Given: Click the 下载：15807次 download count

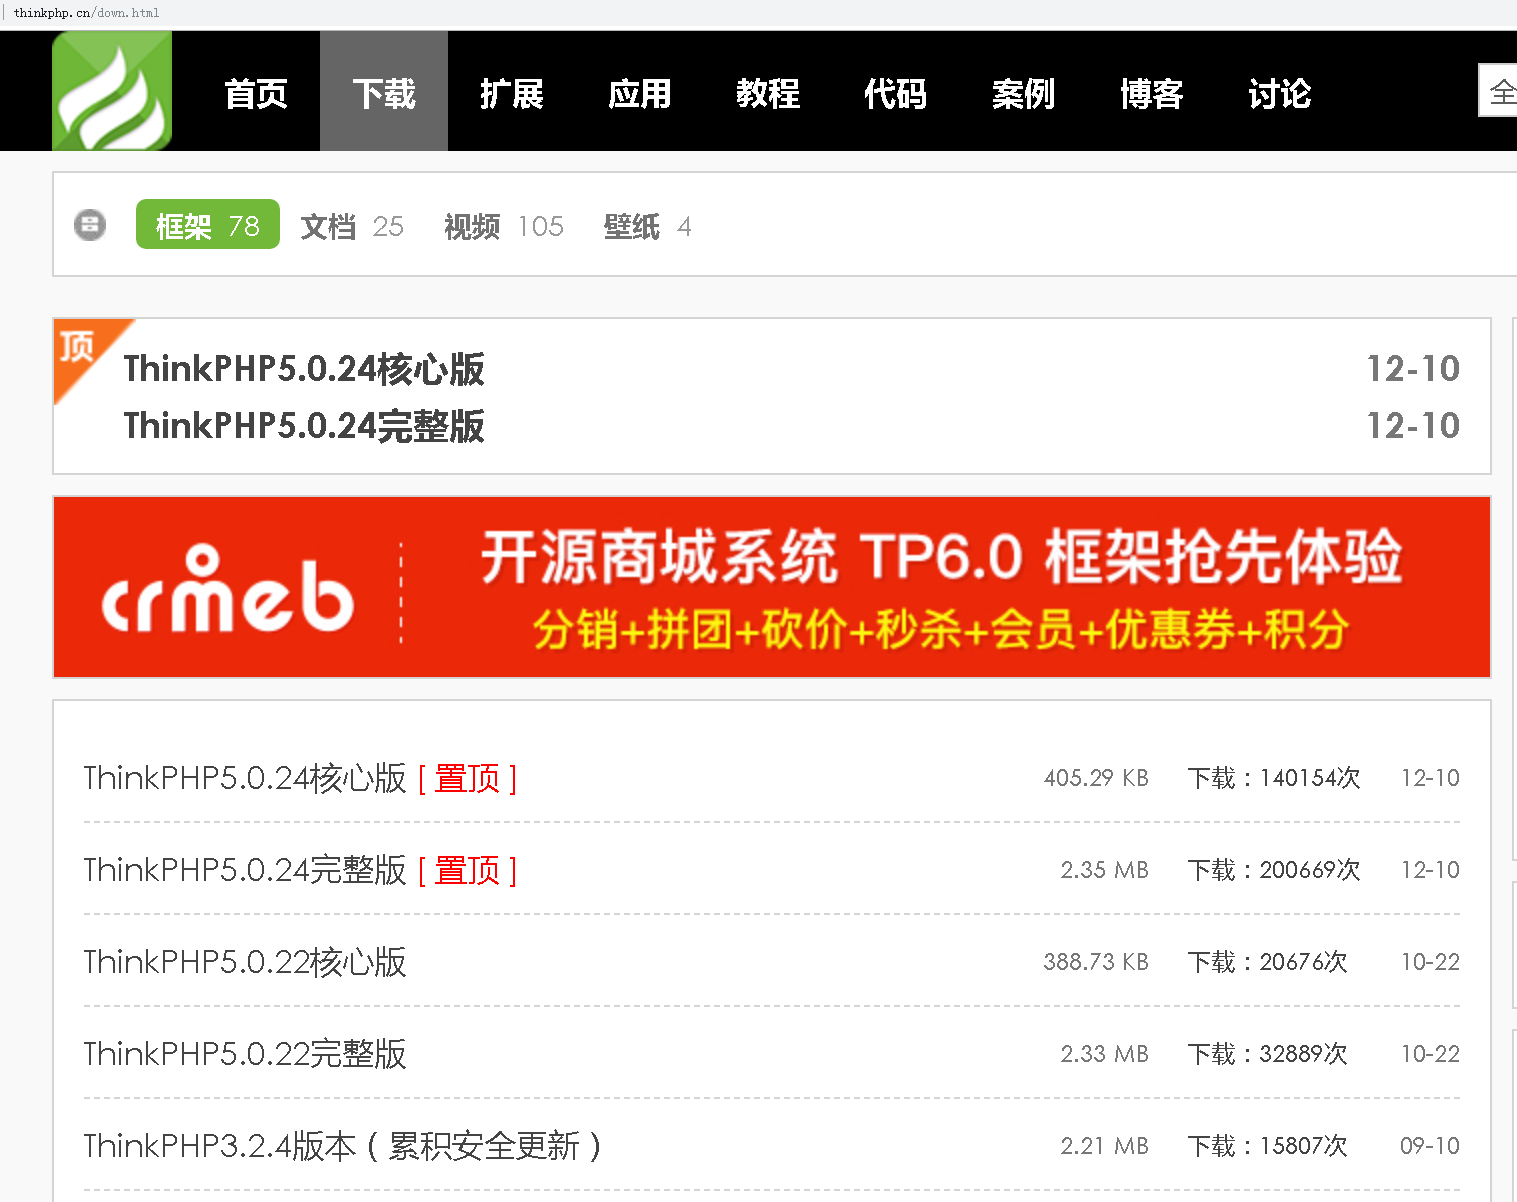Looking at the screenshot, I should (x=1267, y=1146).
